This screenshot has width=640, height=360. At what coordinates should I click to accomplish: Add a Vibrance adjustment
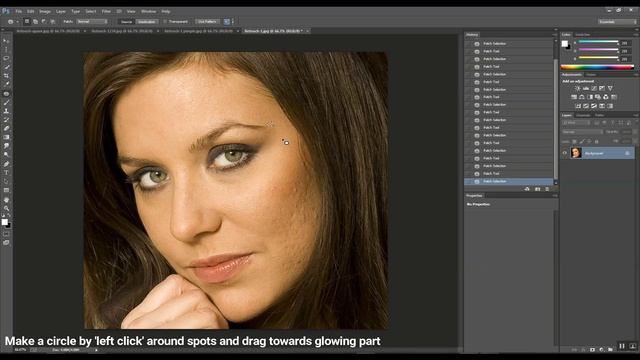[x=610, y=88]
